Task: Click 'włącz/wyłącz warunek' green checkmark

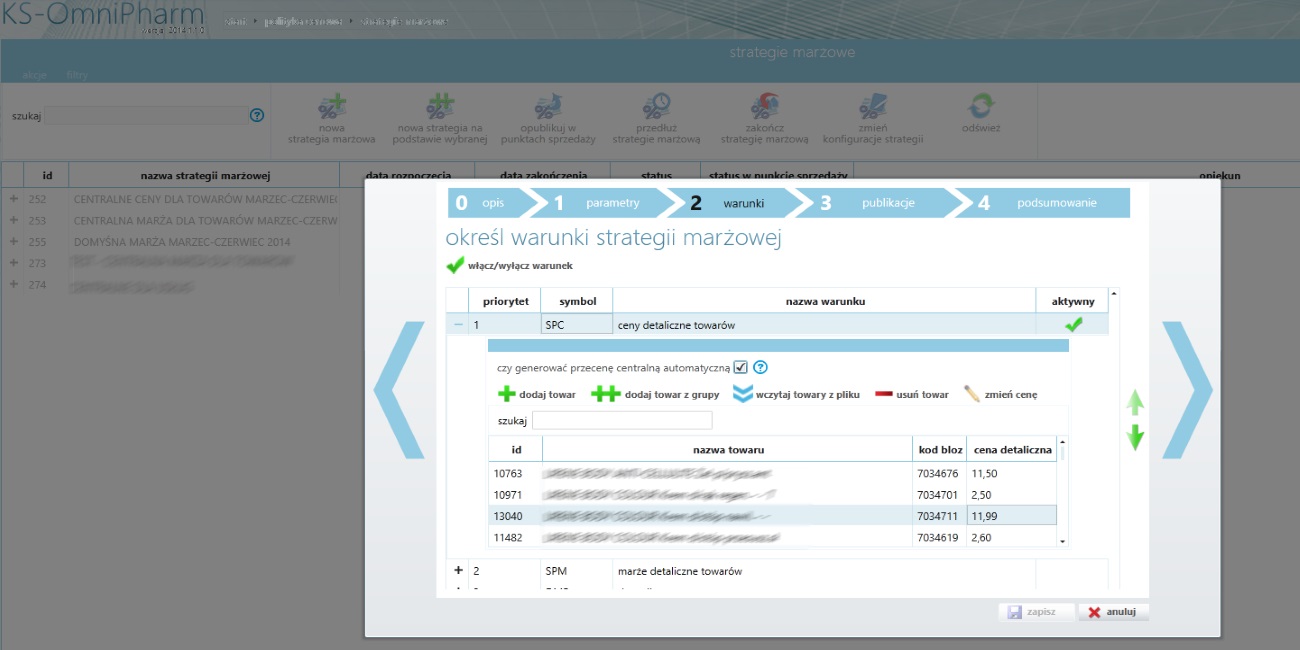Action: click(455, 266)
